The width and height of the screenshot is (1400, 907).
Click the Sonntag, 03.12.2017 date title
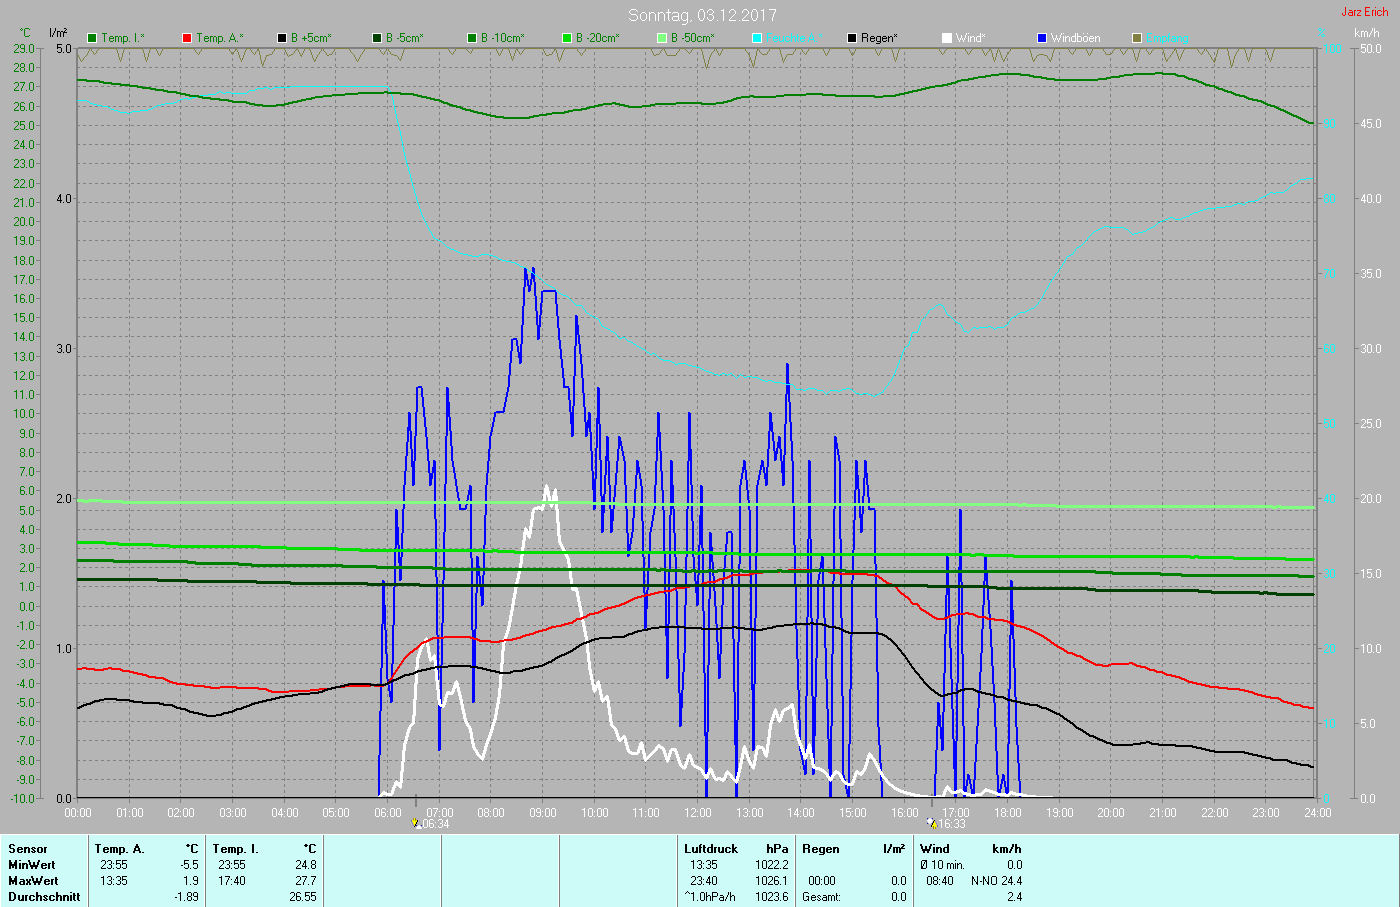pyautogui.click(x=702, y=15)
